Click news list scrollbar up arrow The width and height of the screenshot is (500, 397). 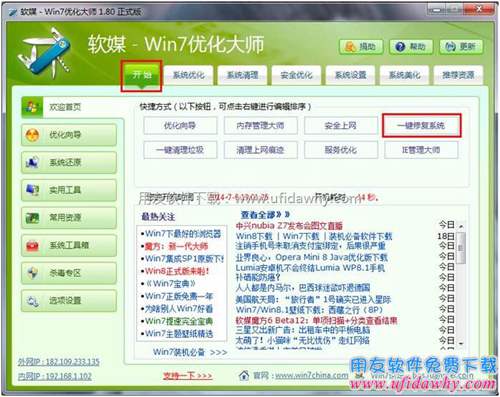coord(461,226)
